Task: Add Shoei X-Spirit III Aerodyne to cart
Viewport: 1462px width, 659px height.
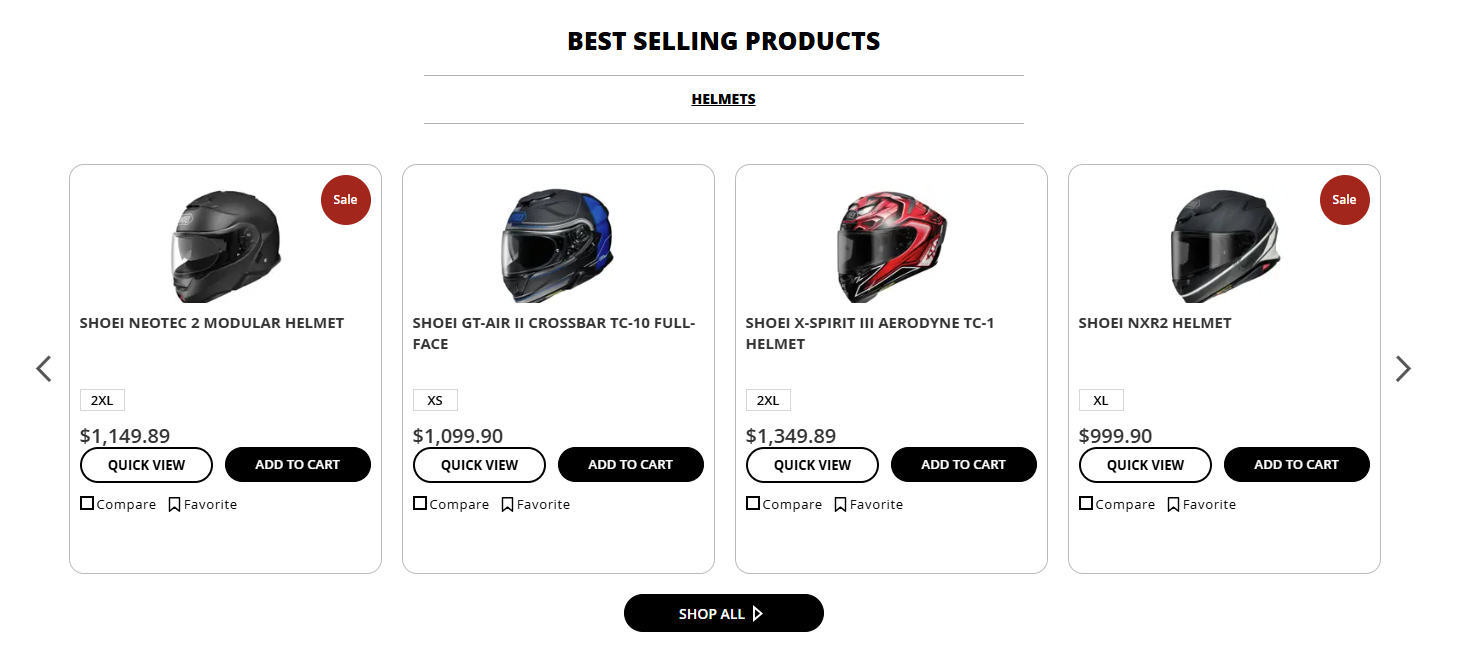Action: click(963, 465)
